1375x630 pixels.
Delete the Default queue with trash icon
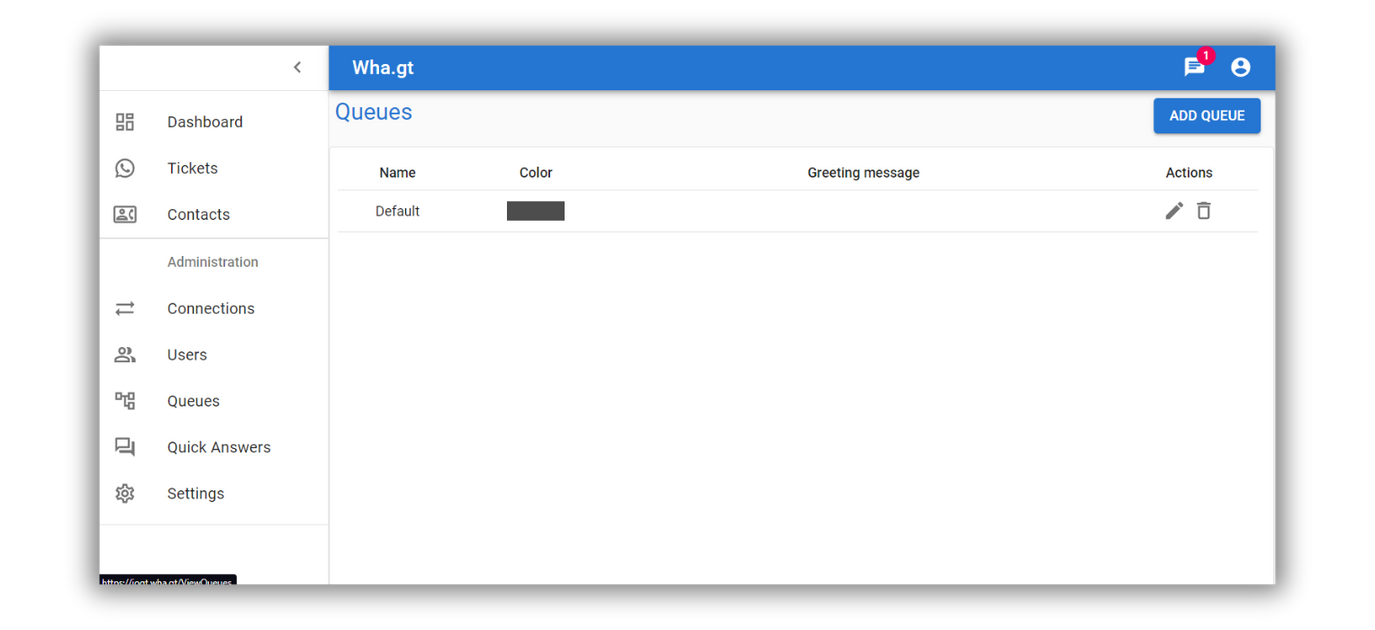(1204, 210)
